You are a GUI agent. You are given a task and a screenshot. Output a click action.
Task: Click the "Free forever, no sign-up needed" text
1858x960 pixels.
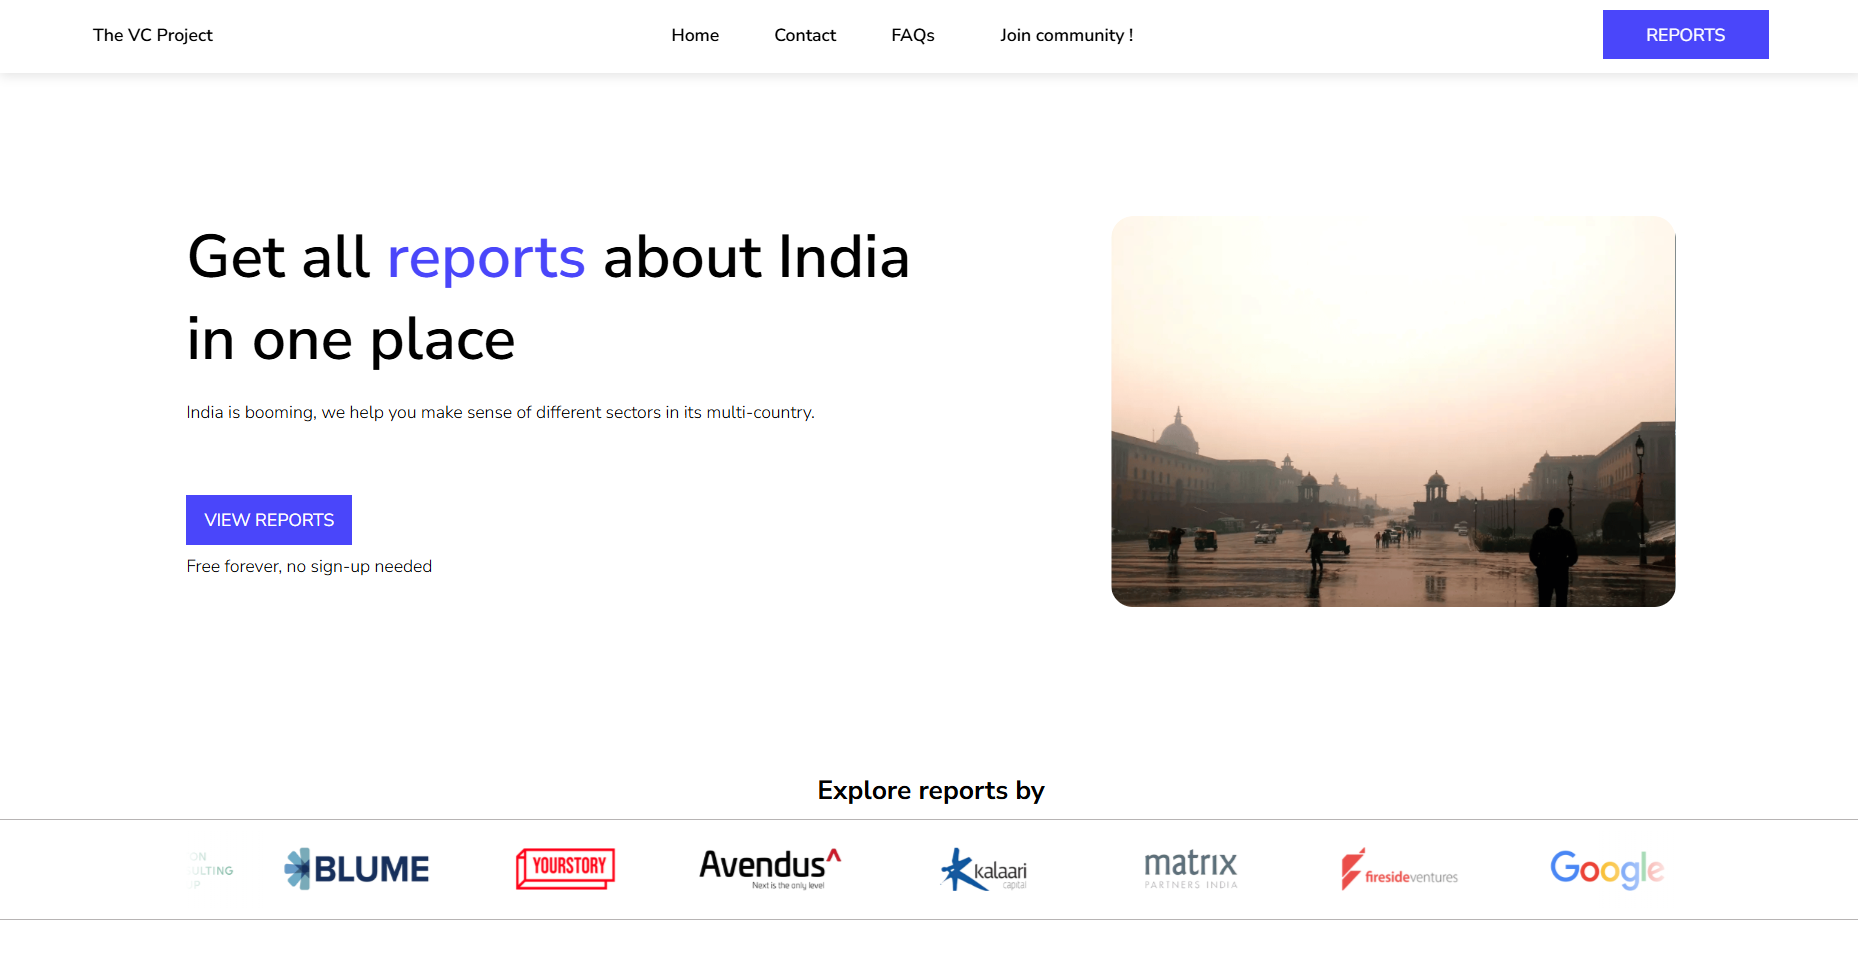tap(309, 566)
